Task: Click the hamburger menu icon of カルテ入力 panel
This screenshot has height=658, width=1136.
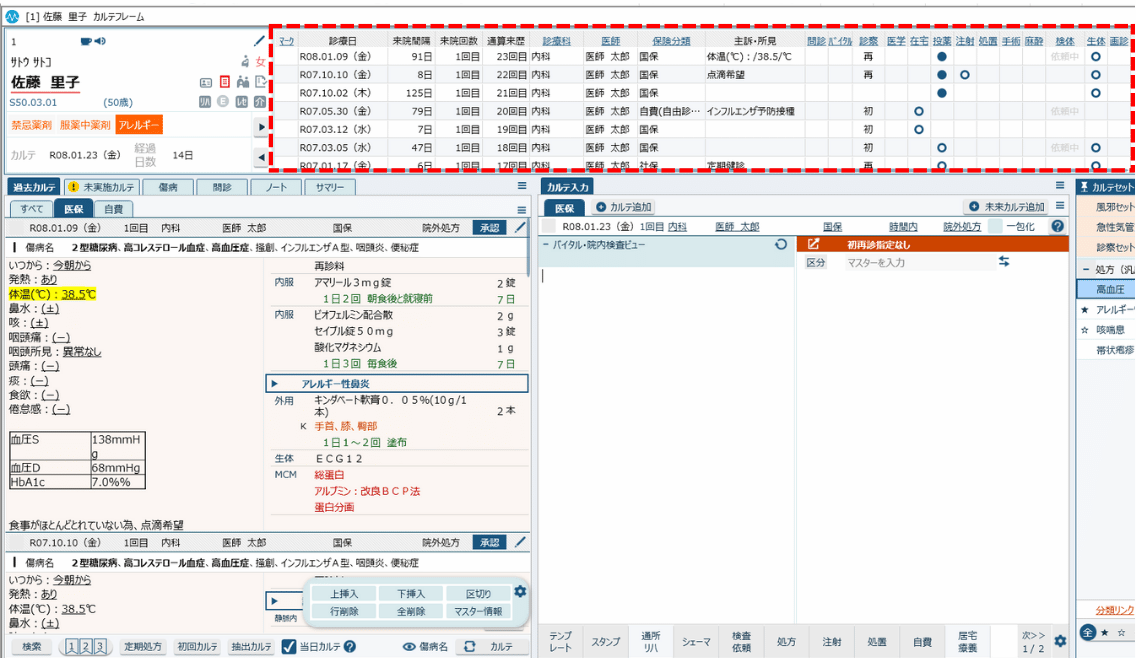Action: [1060, 186]
